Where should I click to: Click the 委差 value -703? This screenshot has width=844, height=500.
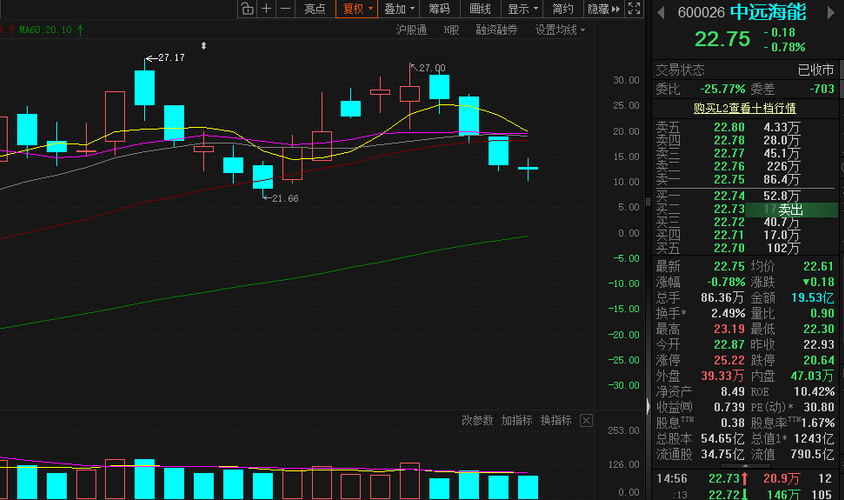[x=821, y=89]
